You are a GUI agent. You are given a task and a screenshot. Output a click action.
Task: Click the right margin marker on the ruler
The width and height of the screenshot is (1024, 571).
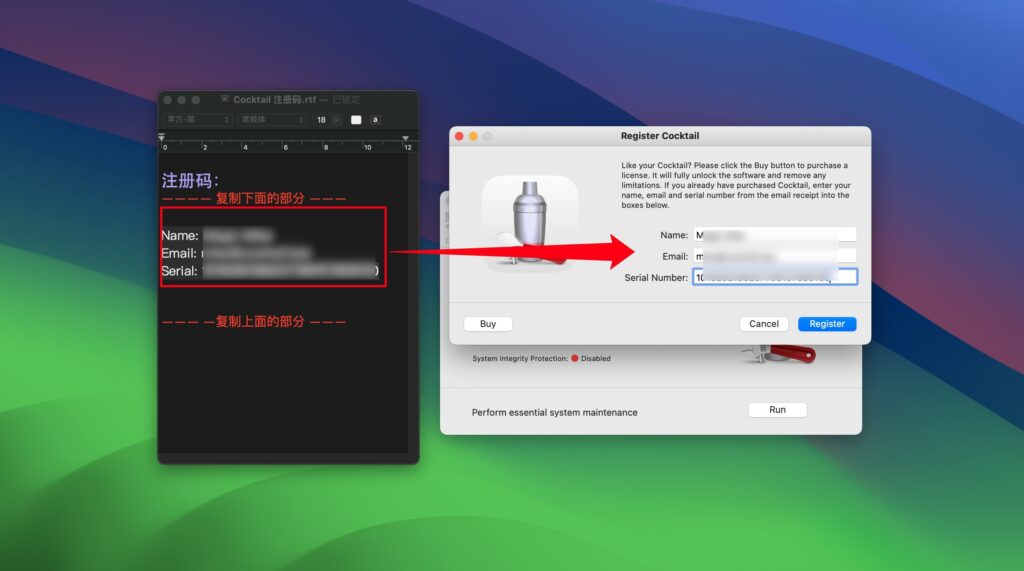pyautogui.click(x=406, y=139)
